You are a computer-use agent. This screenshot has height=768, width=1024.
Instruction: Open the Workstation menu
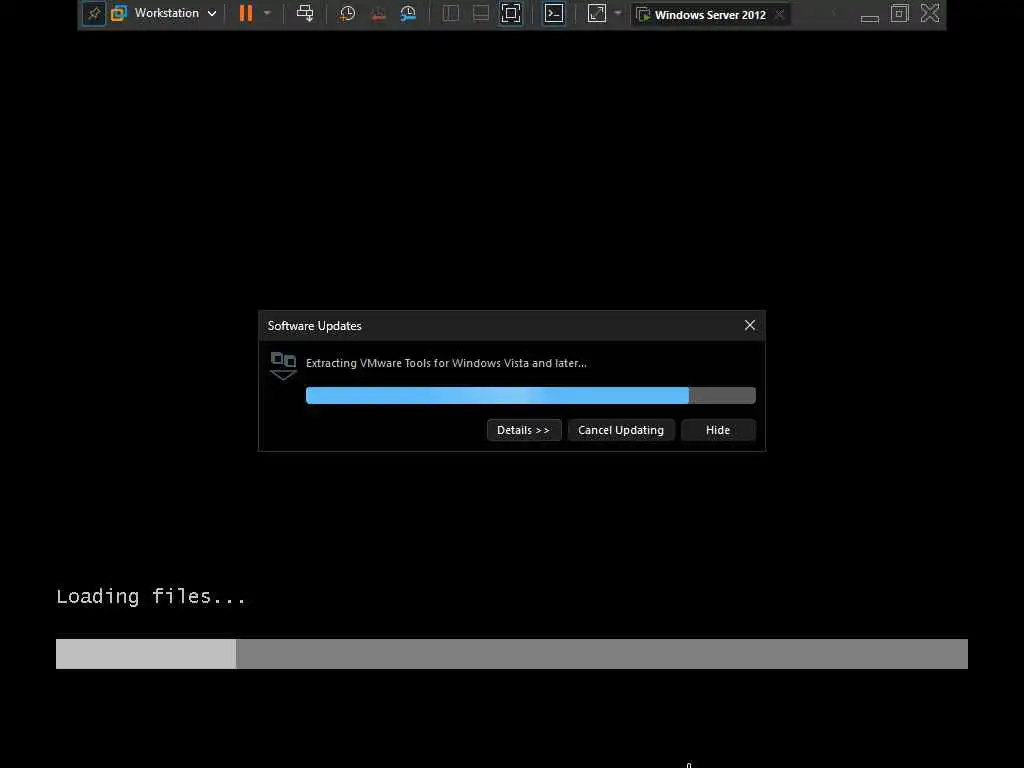coord(166,13)
